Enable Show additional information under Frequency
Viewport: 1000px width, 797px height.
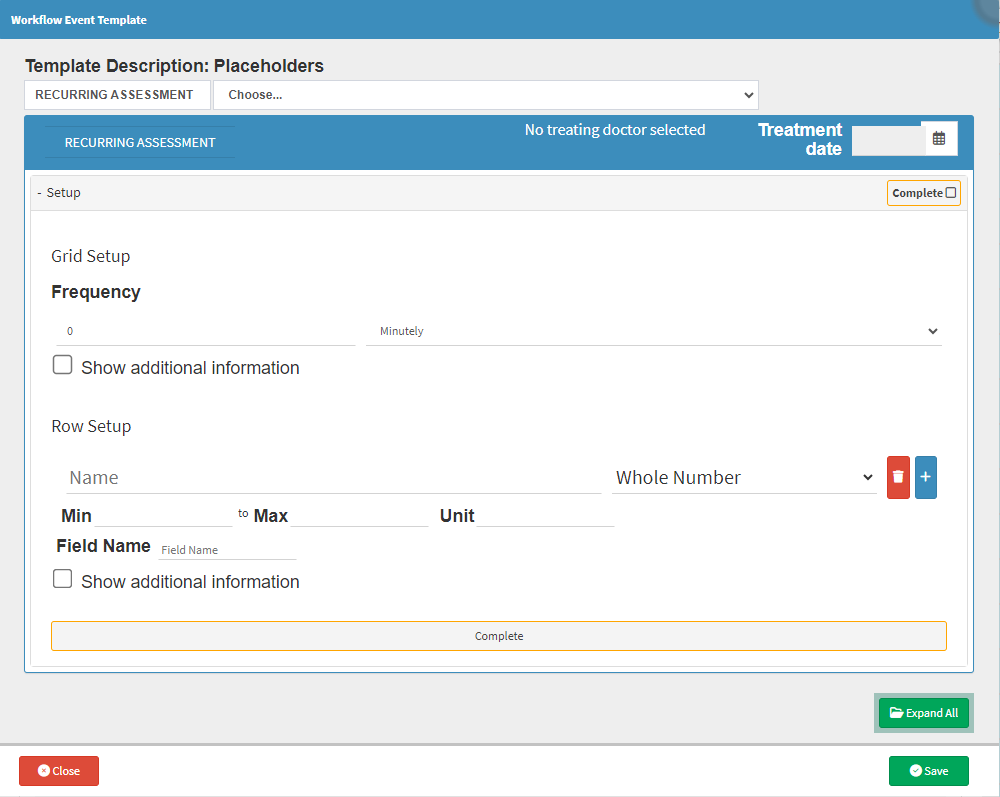coord(63,366)
